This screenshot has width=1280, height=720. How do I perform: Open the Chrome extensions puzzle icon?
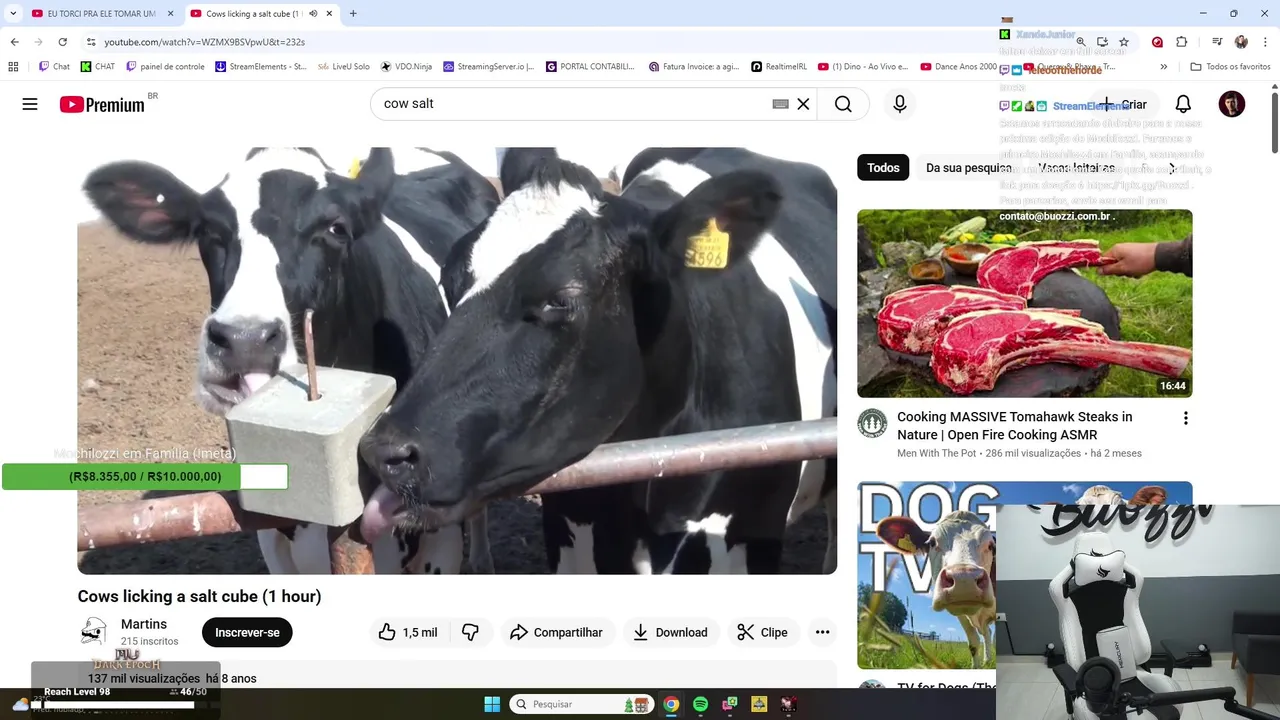[x=1181, y=42]
